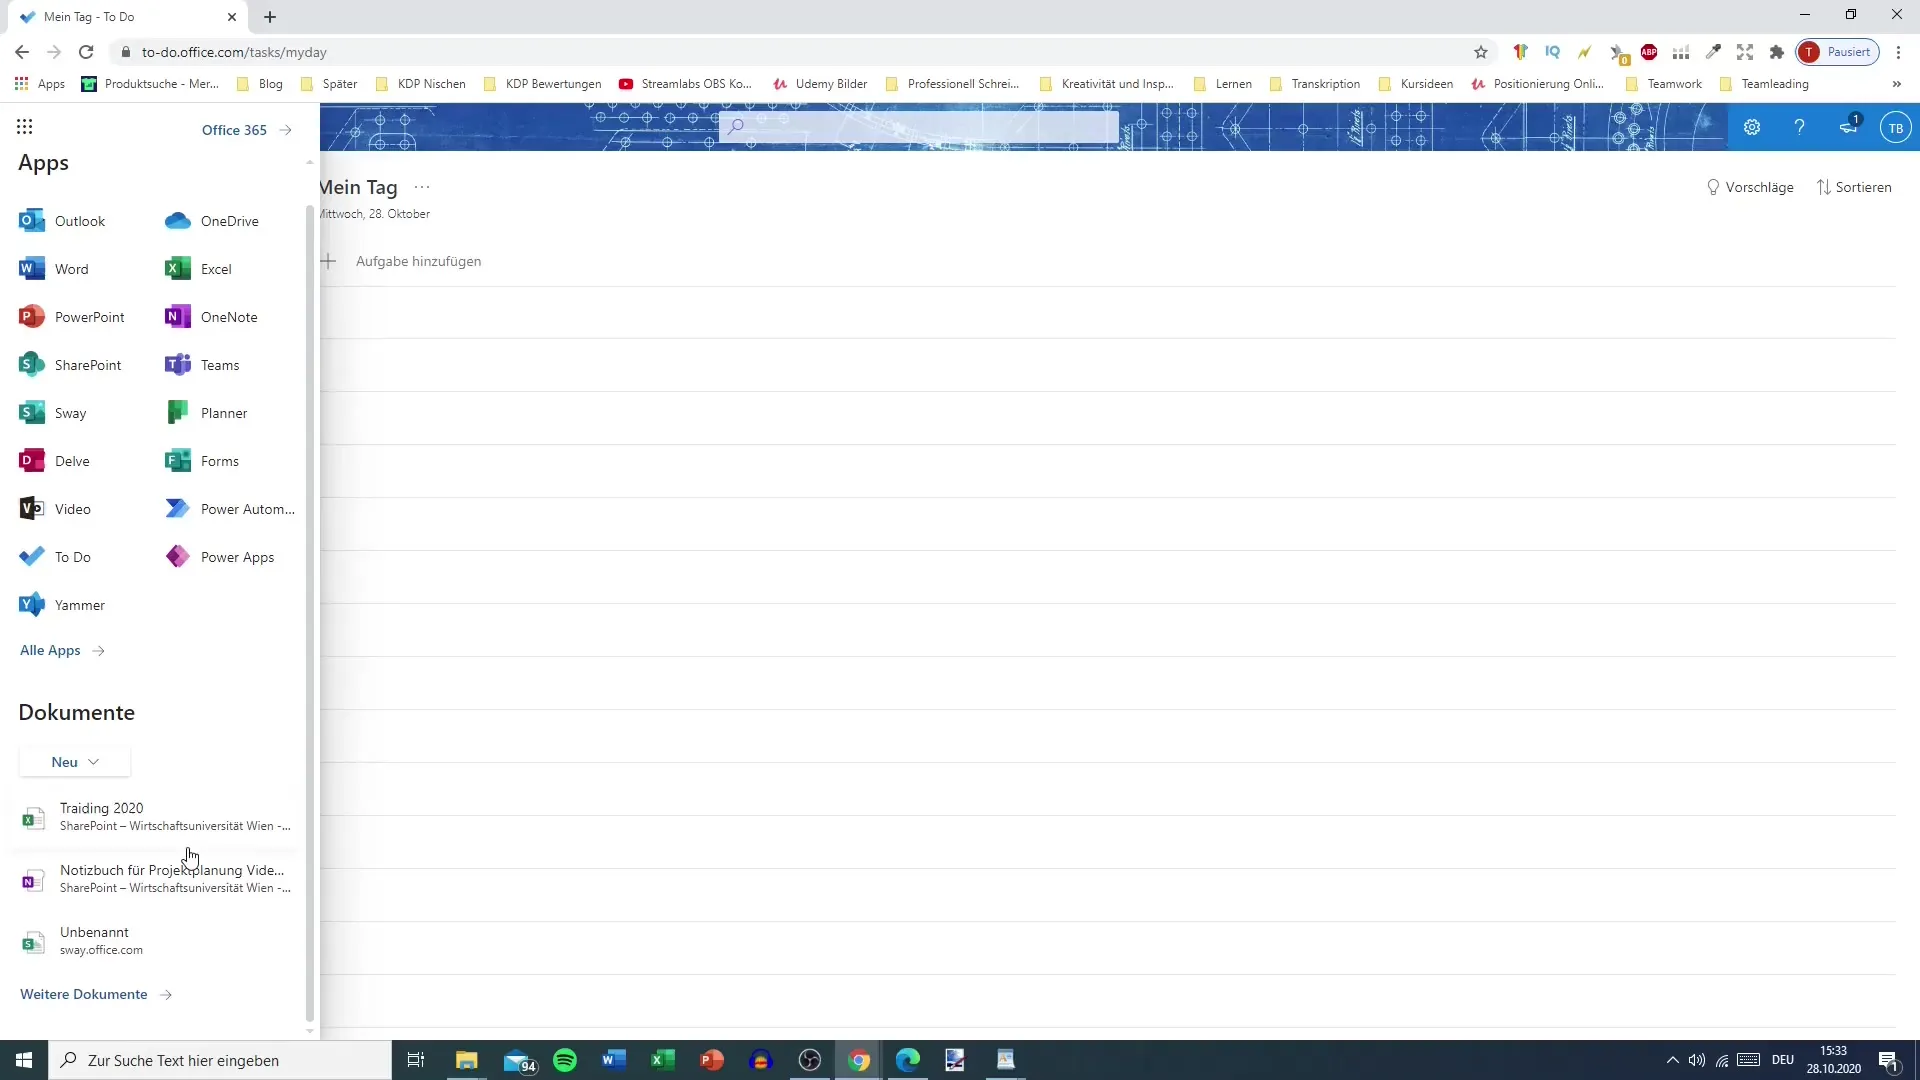Open the Delve app

(55, 461)
